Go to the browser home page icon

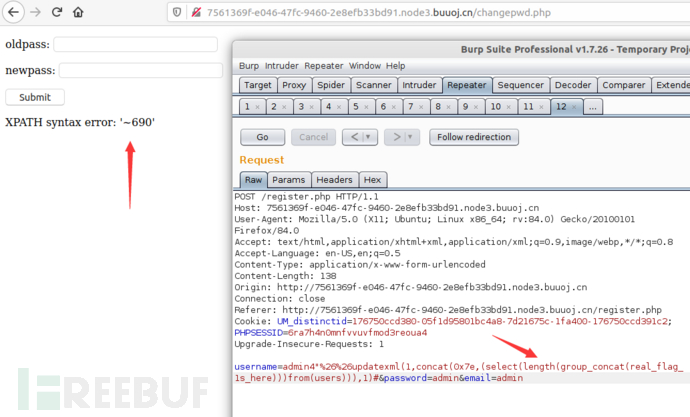point(78,12)
